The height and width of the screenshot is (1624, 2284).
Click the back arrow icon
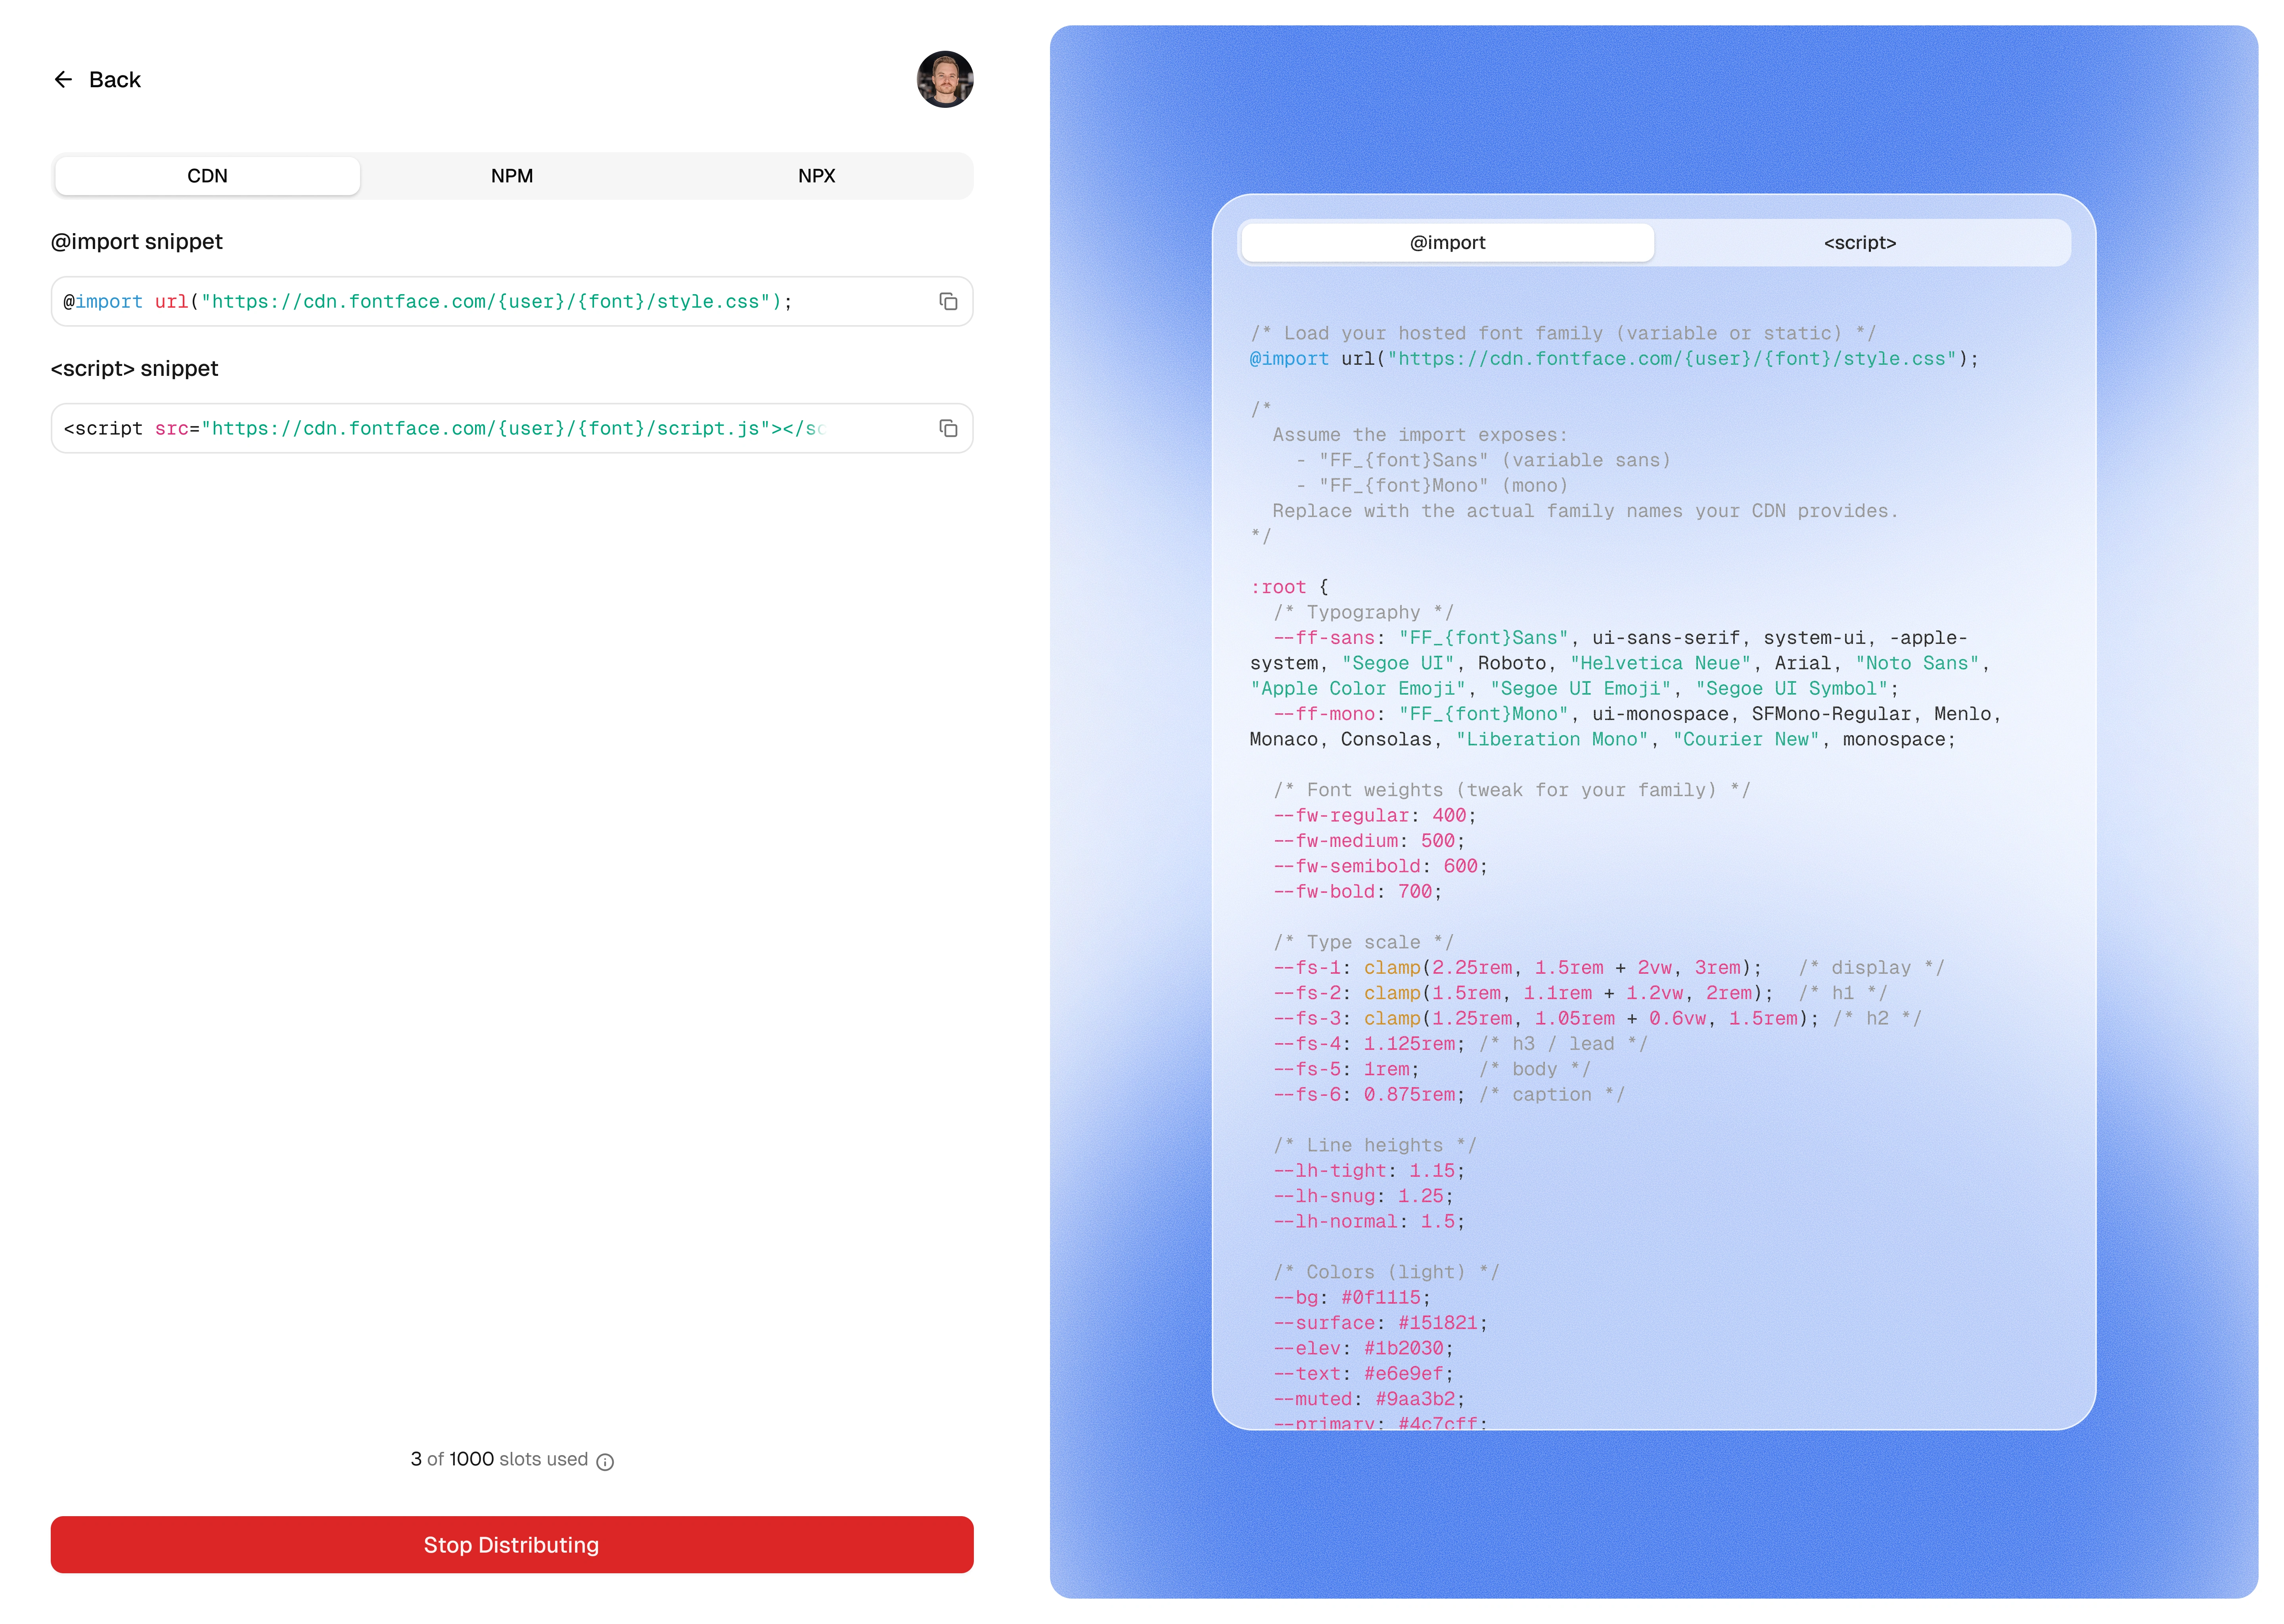63,79
